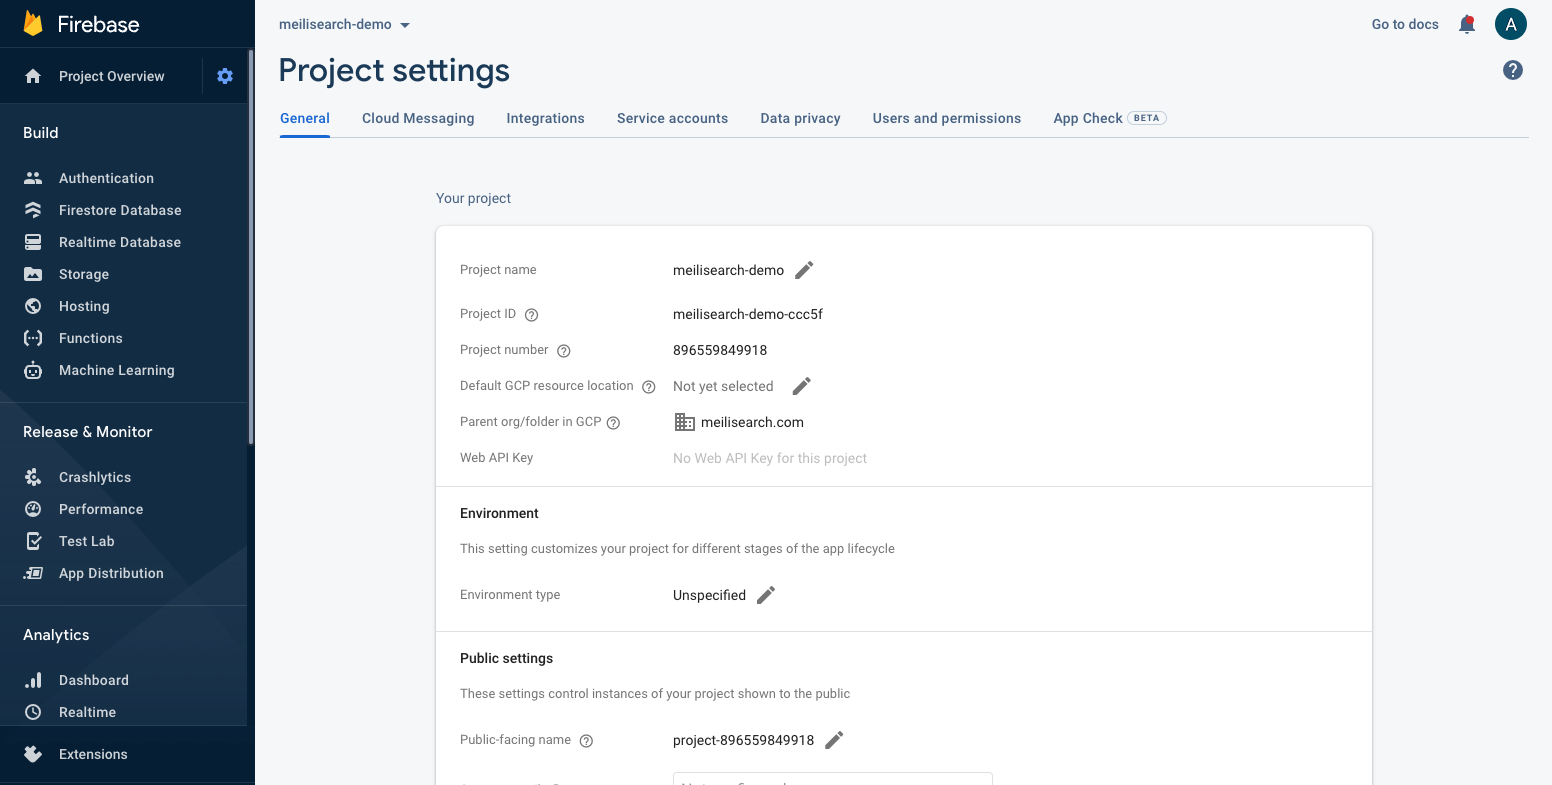1552x785 pixels.
Task: Open the project settings gear icon
Action: (x=225, y=76)
